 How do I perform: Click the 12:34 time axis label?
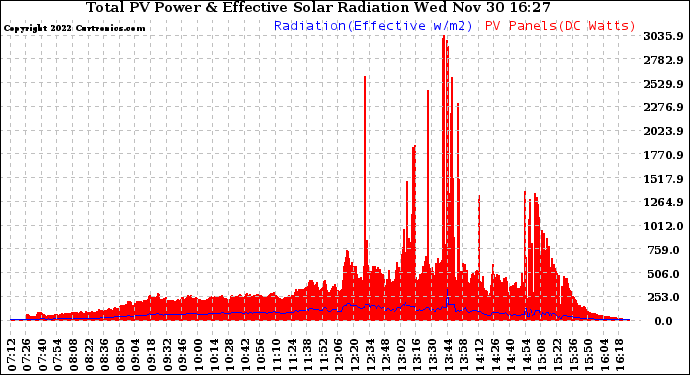tap(370, 355)
